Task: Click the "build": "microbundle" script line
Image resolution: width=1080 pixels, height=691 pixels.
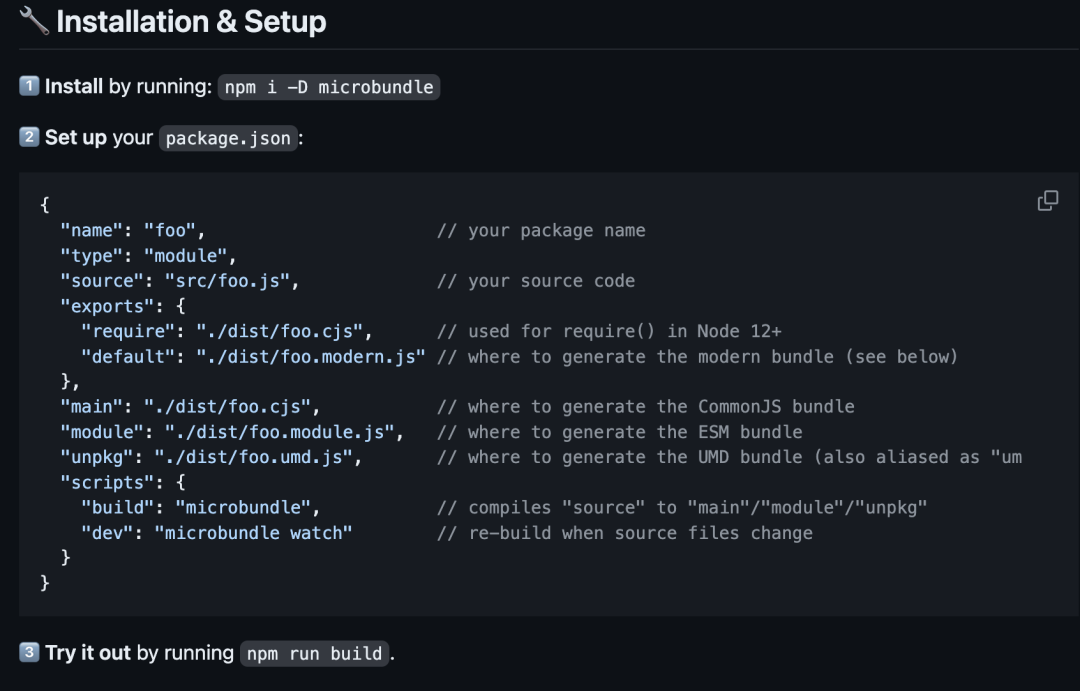Action: click(x=200, y=507)
